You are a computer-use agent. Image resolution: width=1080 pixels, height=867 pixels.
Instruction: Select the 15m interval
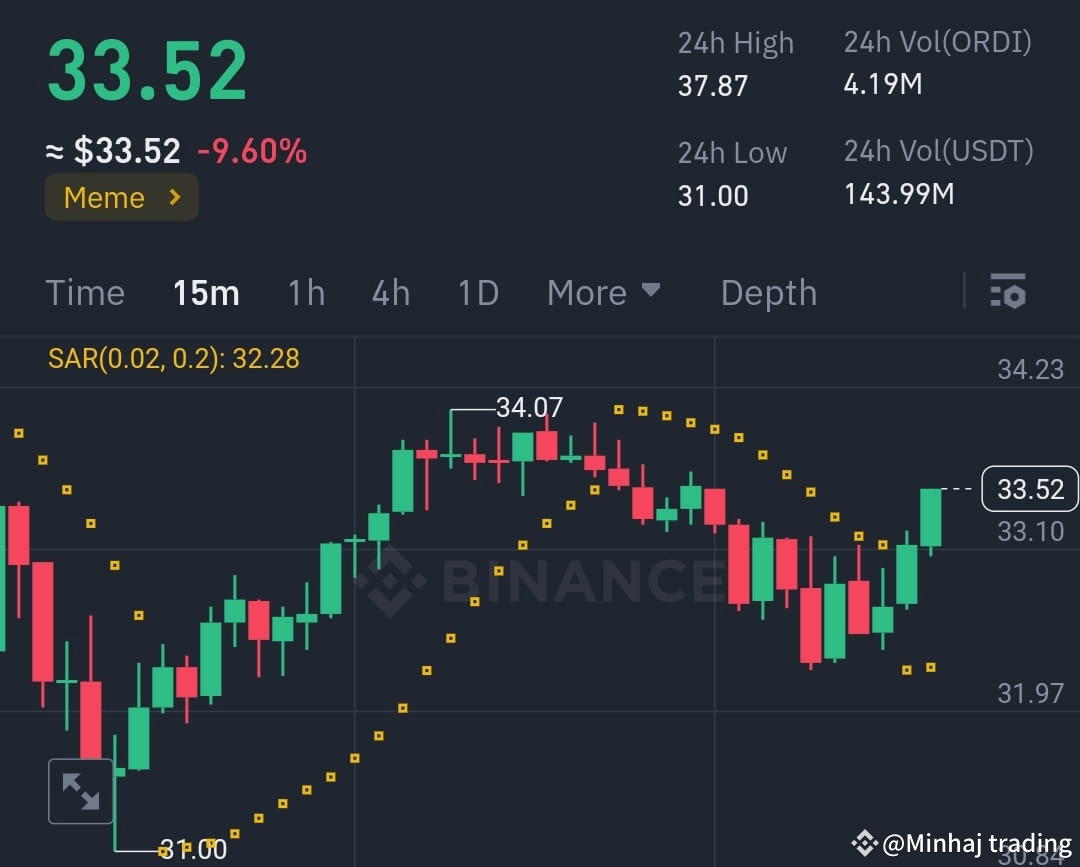206,292
